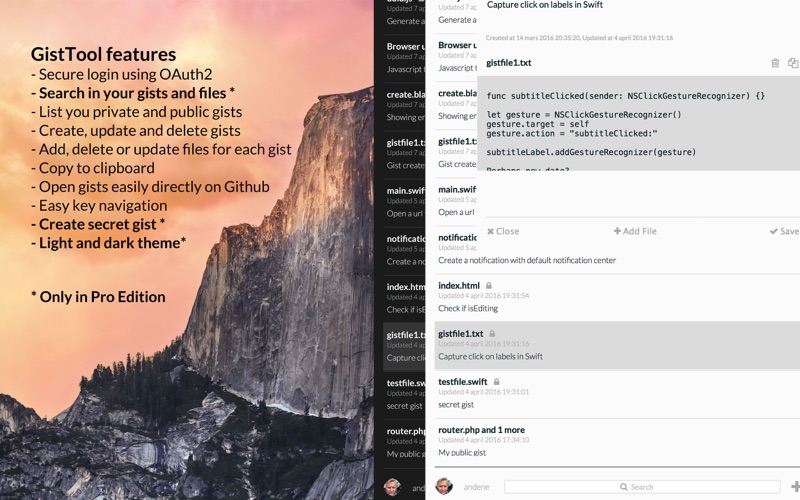Screen dimensions: 800x500
Task: Click Add File in the gist editor
Action: (x=635, y=231)
